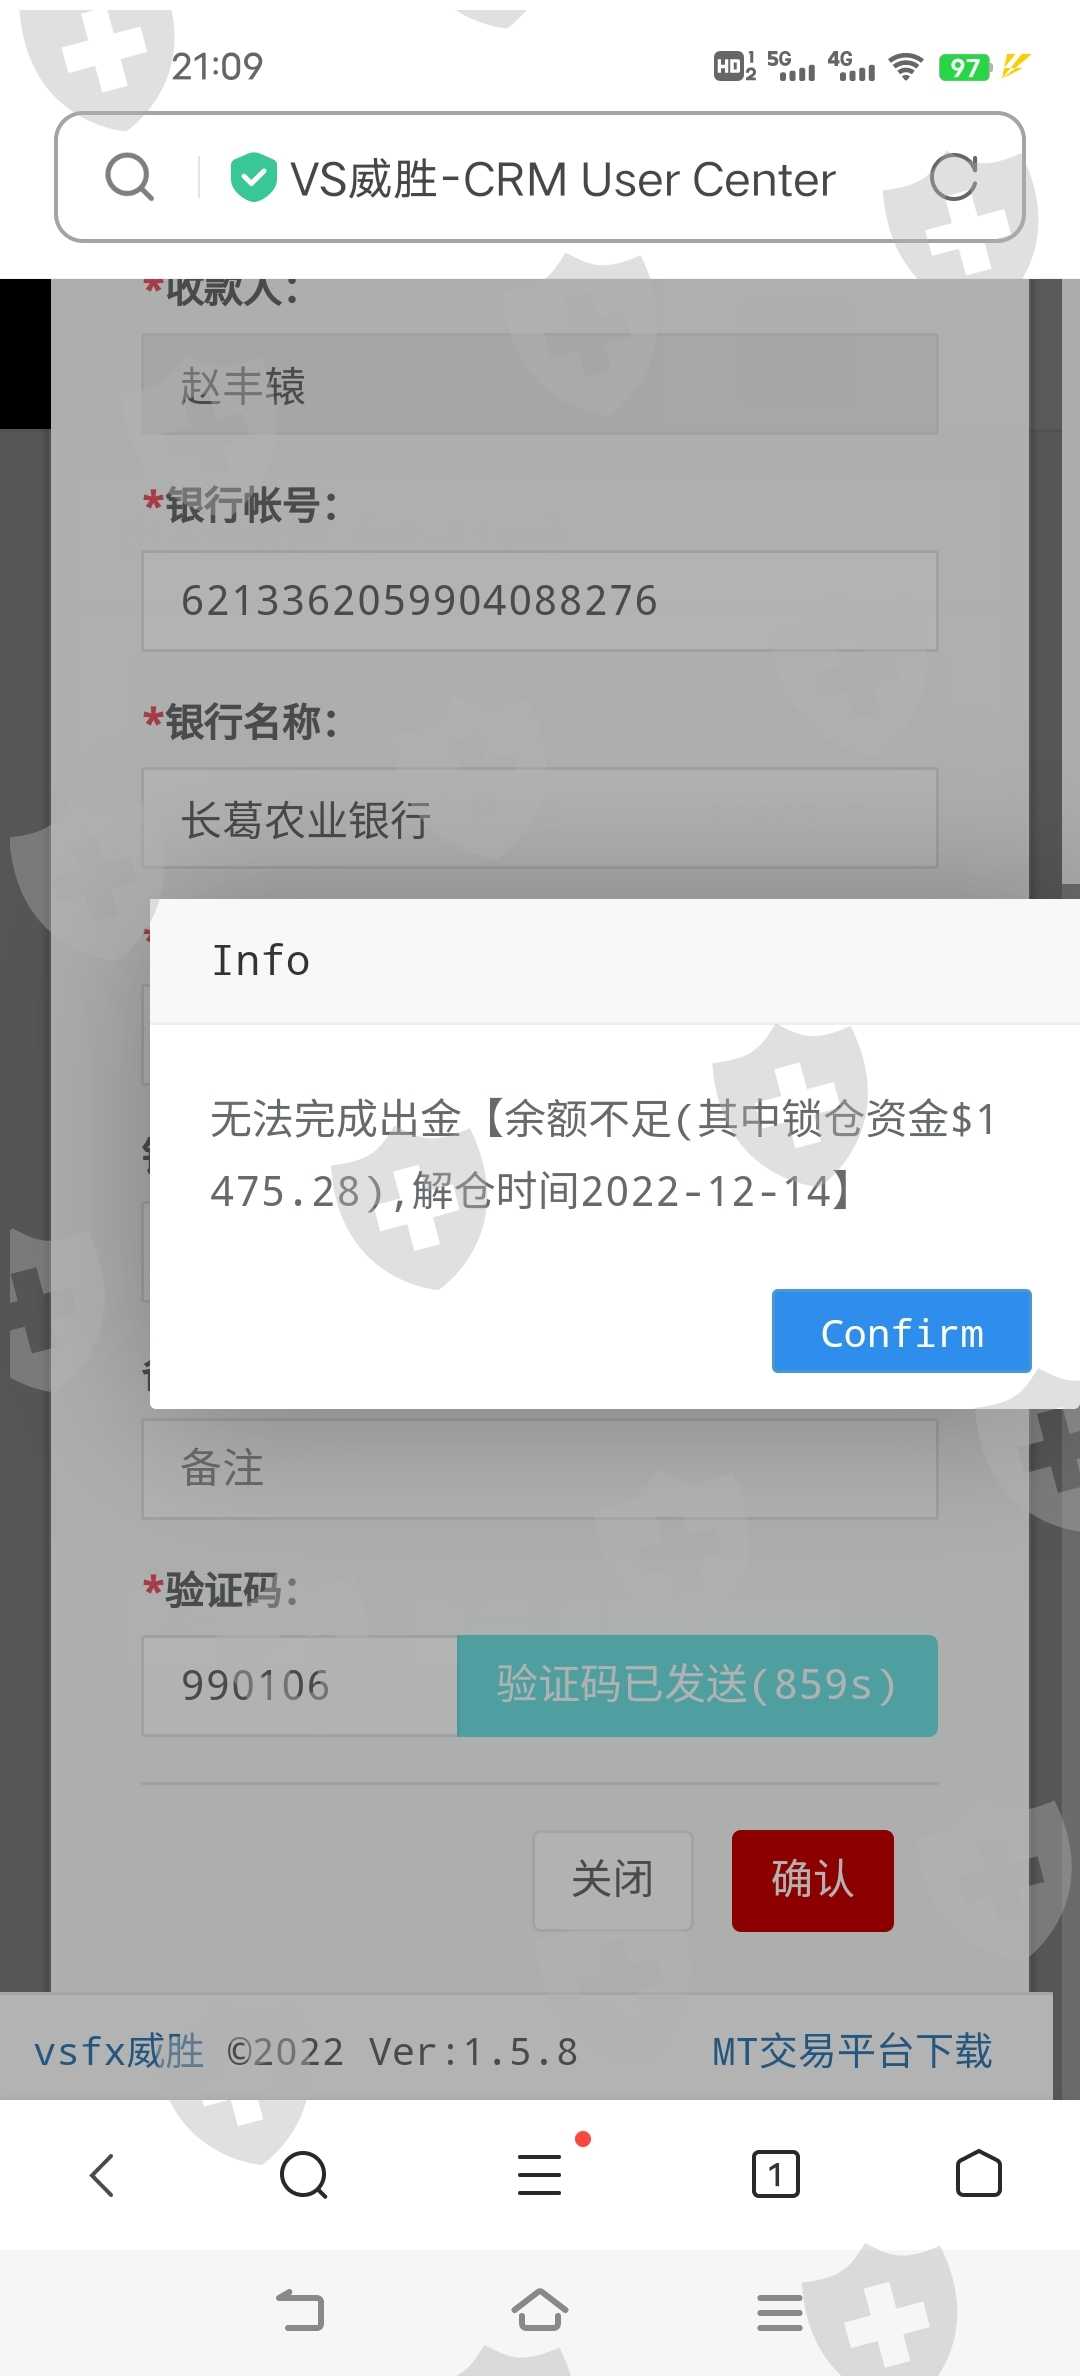This screenshot has width=1080, height=2376.
Task: Tap the Android system back button
Action: coord(301,2311)
